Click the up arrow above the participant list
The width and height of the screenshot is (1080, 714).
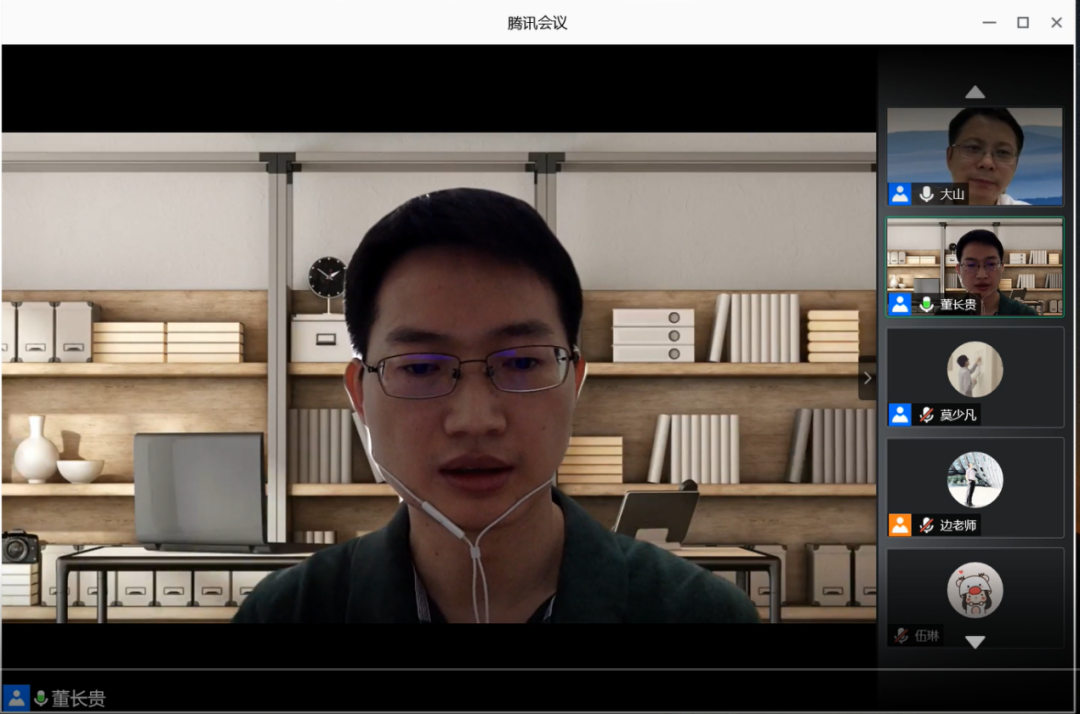[975, 90]
